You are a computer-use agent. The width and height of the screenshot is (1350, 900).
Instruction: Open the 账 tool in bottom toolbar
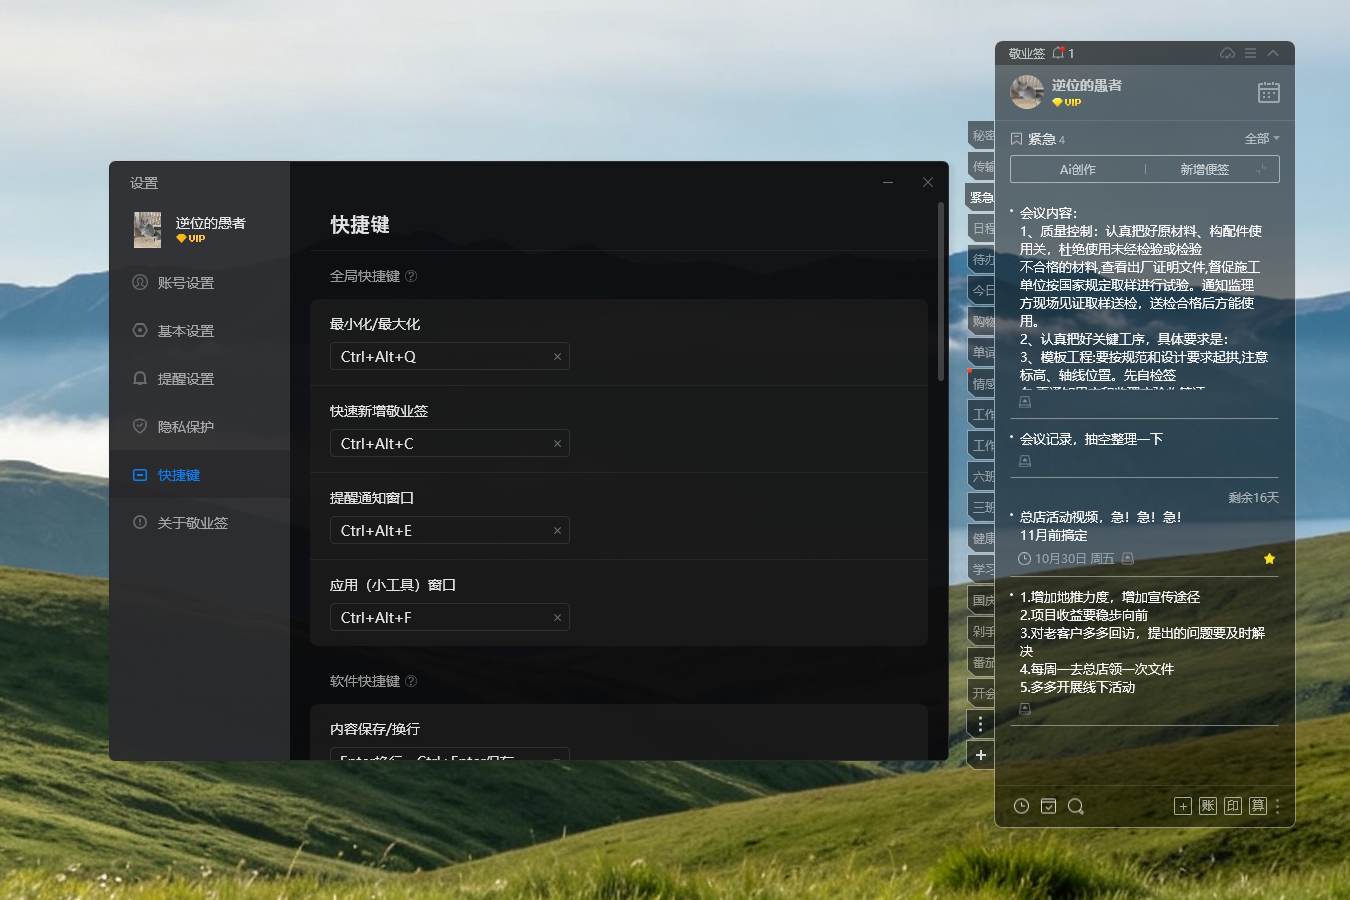click(1208, 806)
